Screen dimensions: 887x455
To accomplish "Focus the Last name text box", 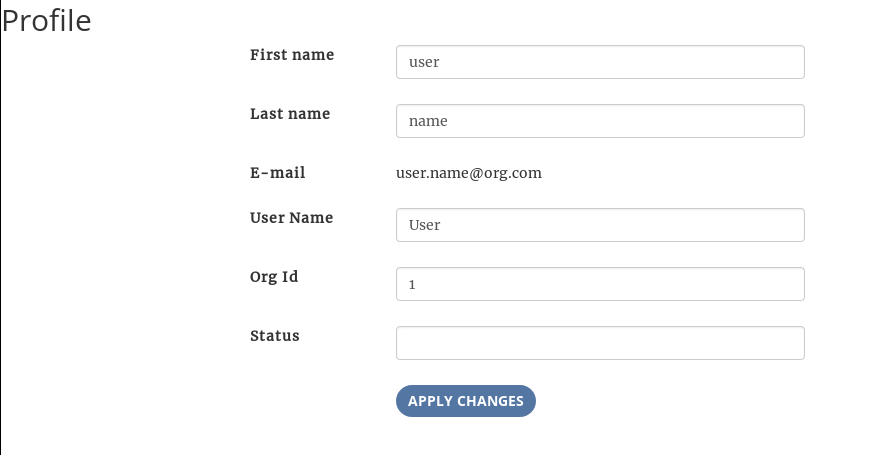I will click(x=600, y=121).
